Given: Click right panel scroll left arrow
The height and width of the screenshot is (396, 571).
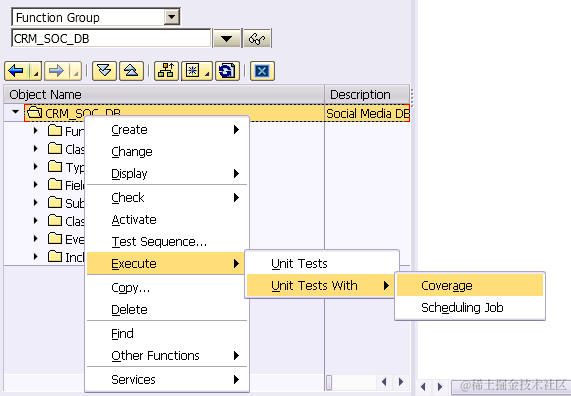Looking at the screenshot, I should [x=423, y=386].
